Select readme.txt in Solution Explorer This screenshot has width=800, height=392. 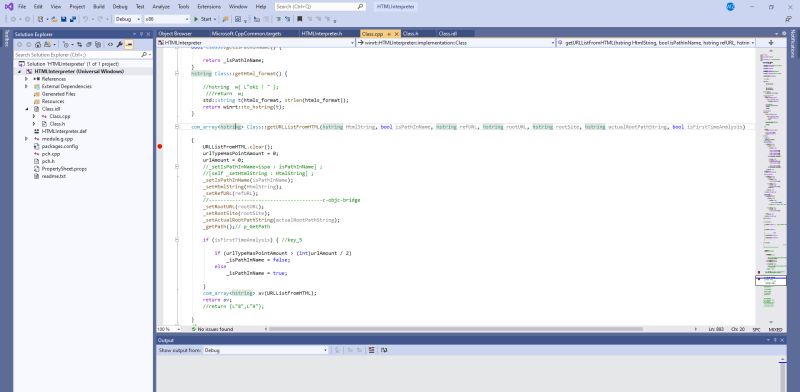point(54,176)
